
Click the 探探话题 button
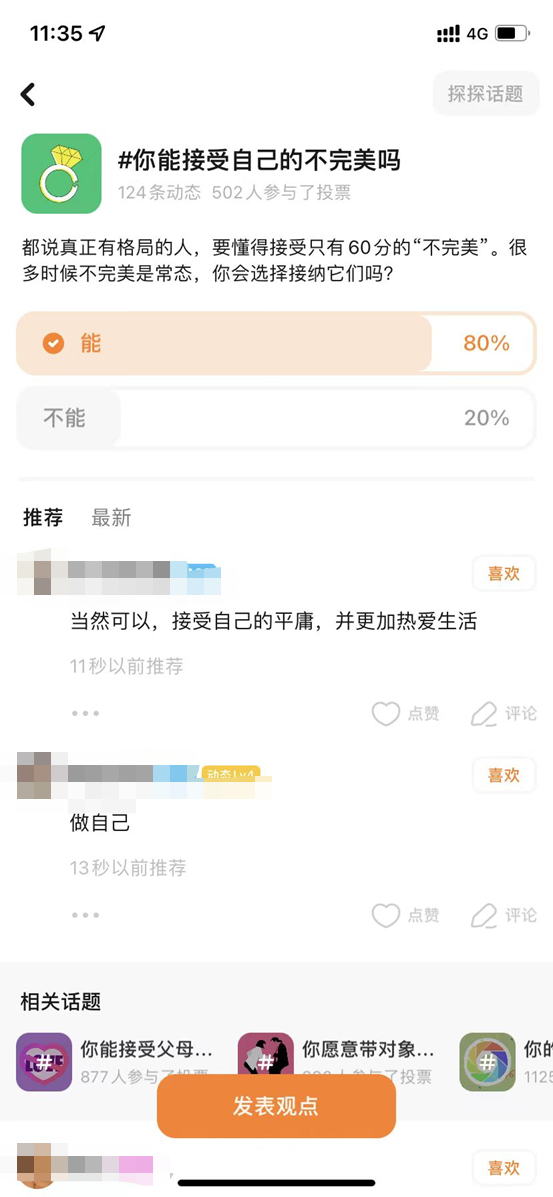click(x=485, y=94)
